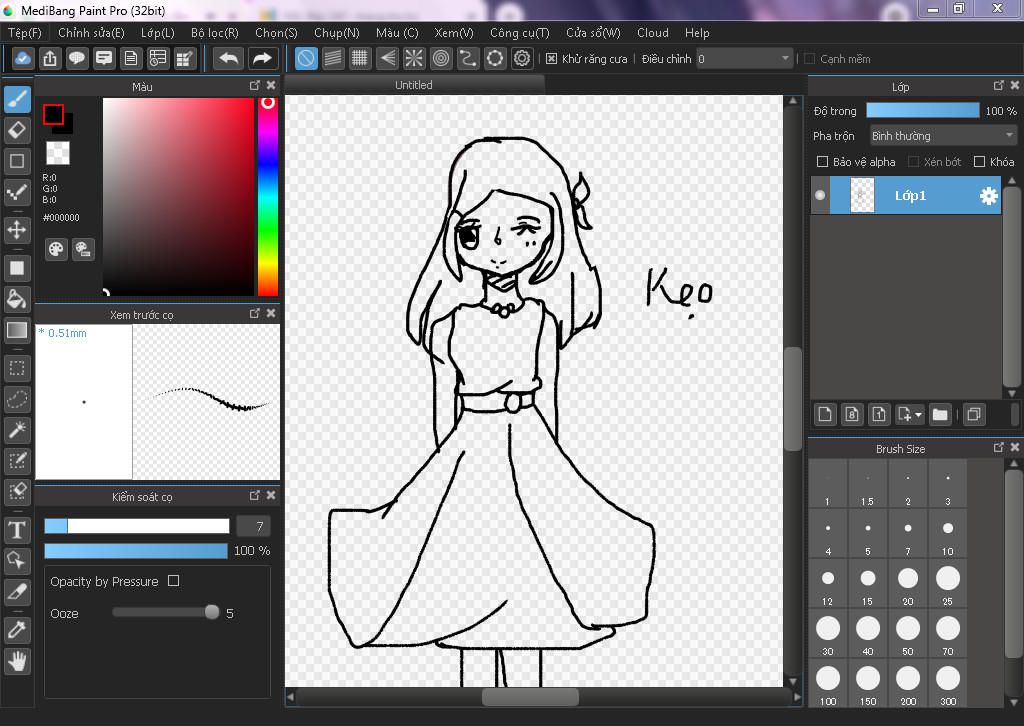1024x726 pixels.
Task: Select the Dot tool
Action: click(x=17, y=191)
